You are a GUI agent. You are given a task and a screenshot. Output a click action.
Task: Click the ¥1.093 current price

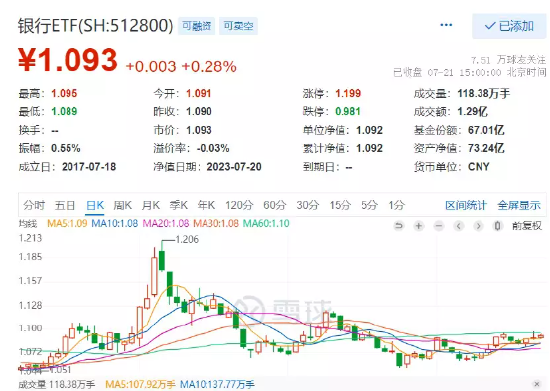pos(68,60)
